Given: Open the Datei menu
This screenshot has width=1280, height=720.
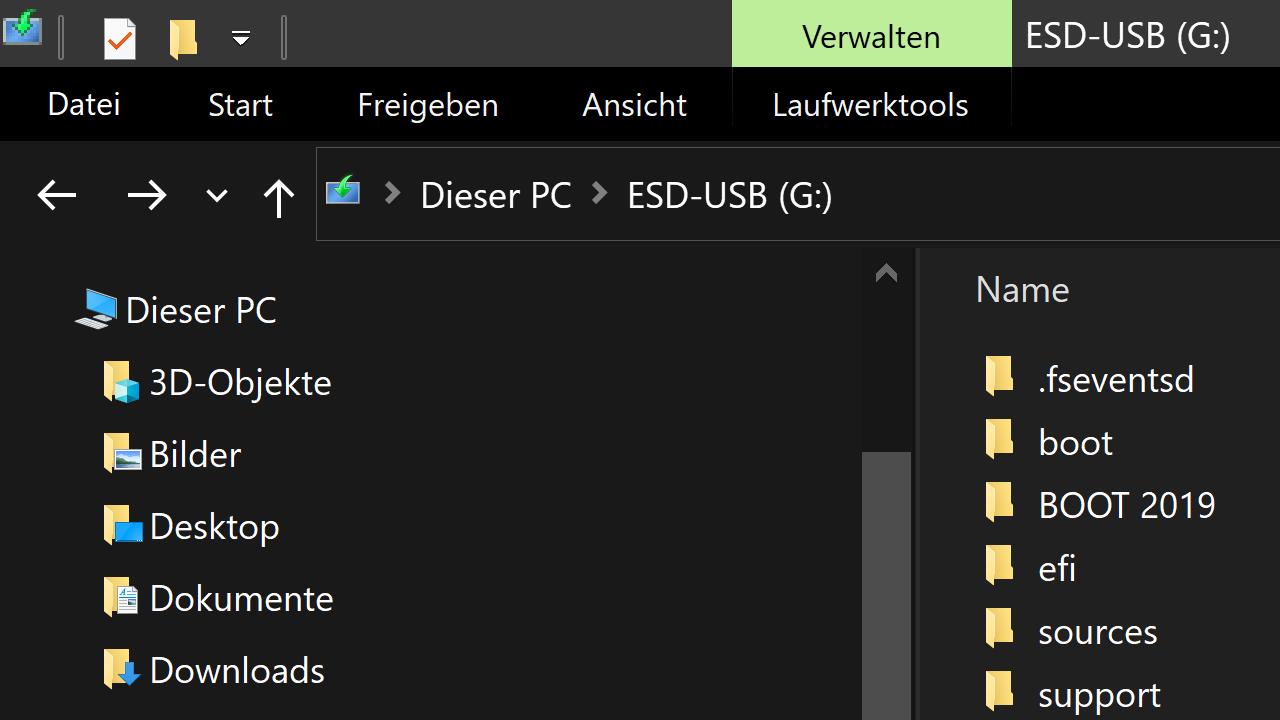Looking at the screenshot, I should [84, 105].
